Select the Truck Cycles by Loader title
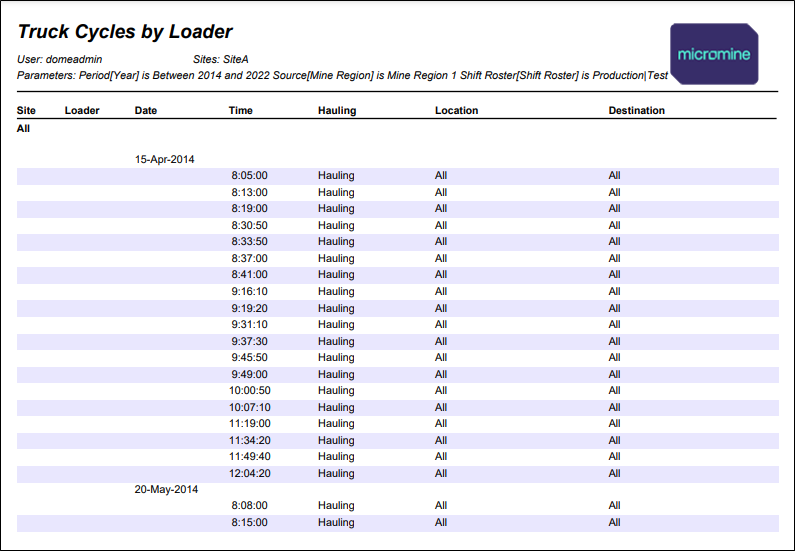The image size is (795, 551). coord(125,31)
